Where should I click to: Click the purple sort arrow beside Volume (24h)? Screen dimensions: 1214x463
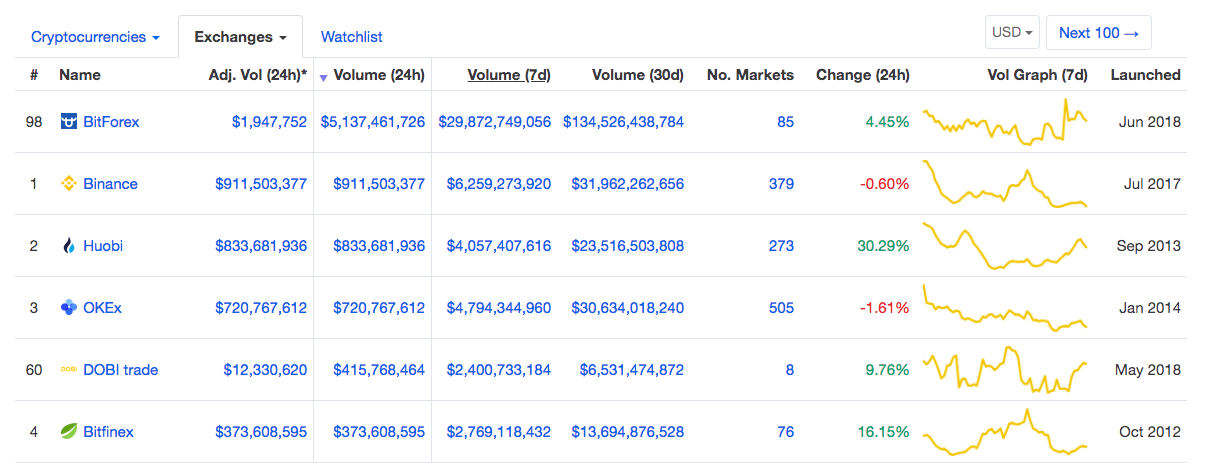click(x=323, y=77)
